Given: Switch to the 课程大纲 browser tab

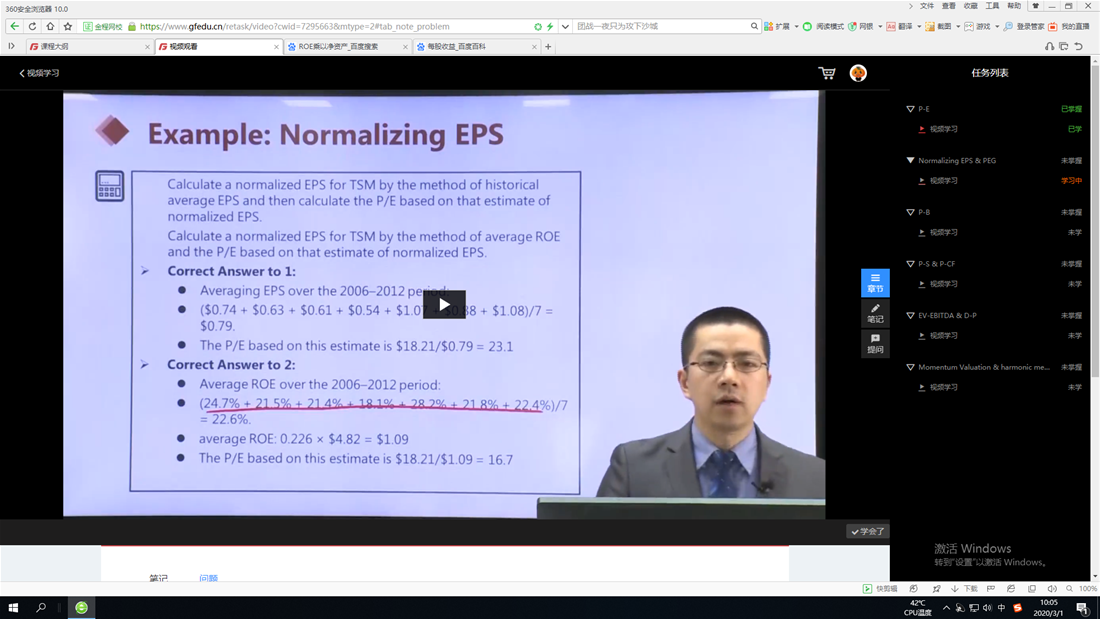Looking at the screenshot, I should coord(89,46).
